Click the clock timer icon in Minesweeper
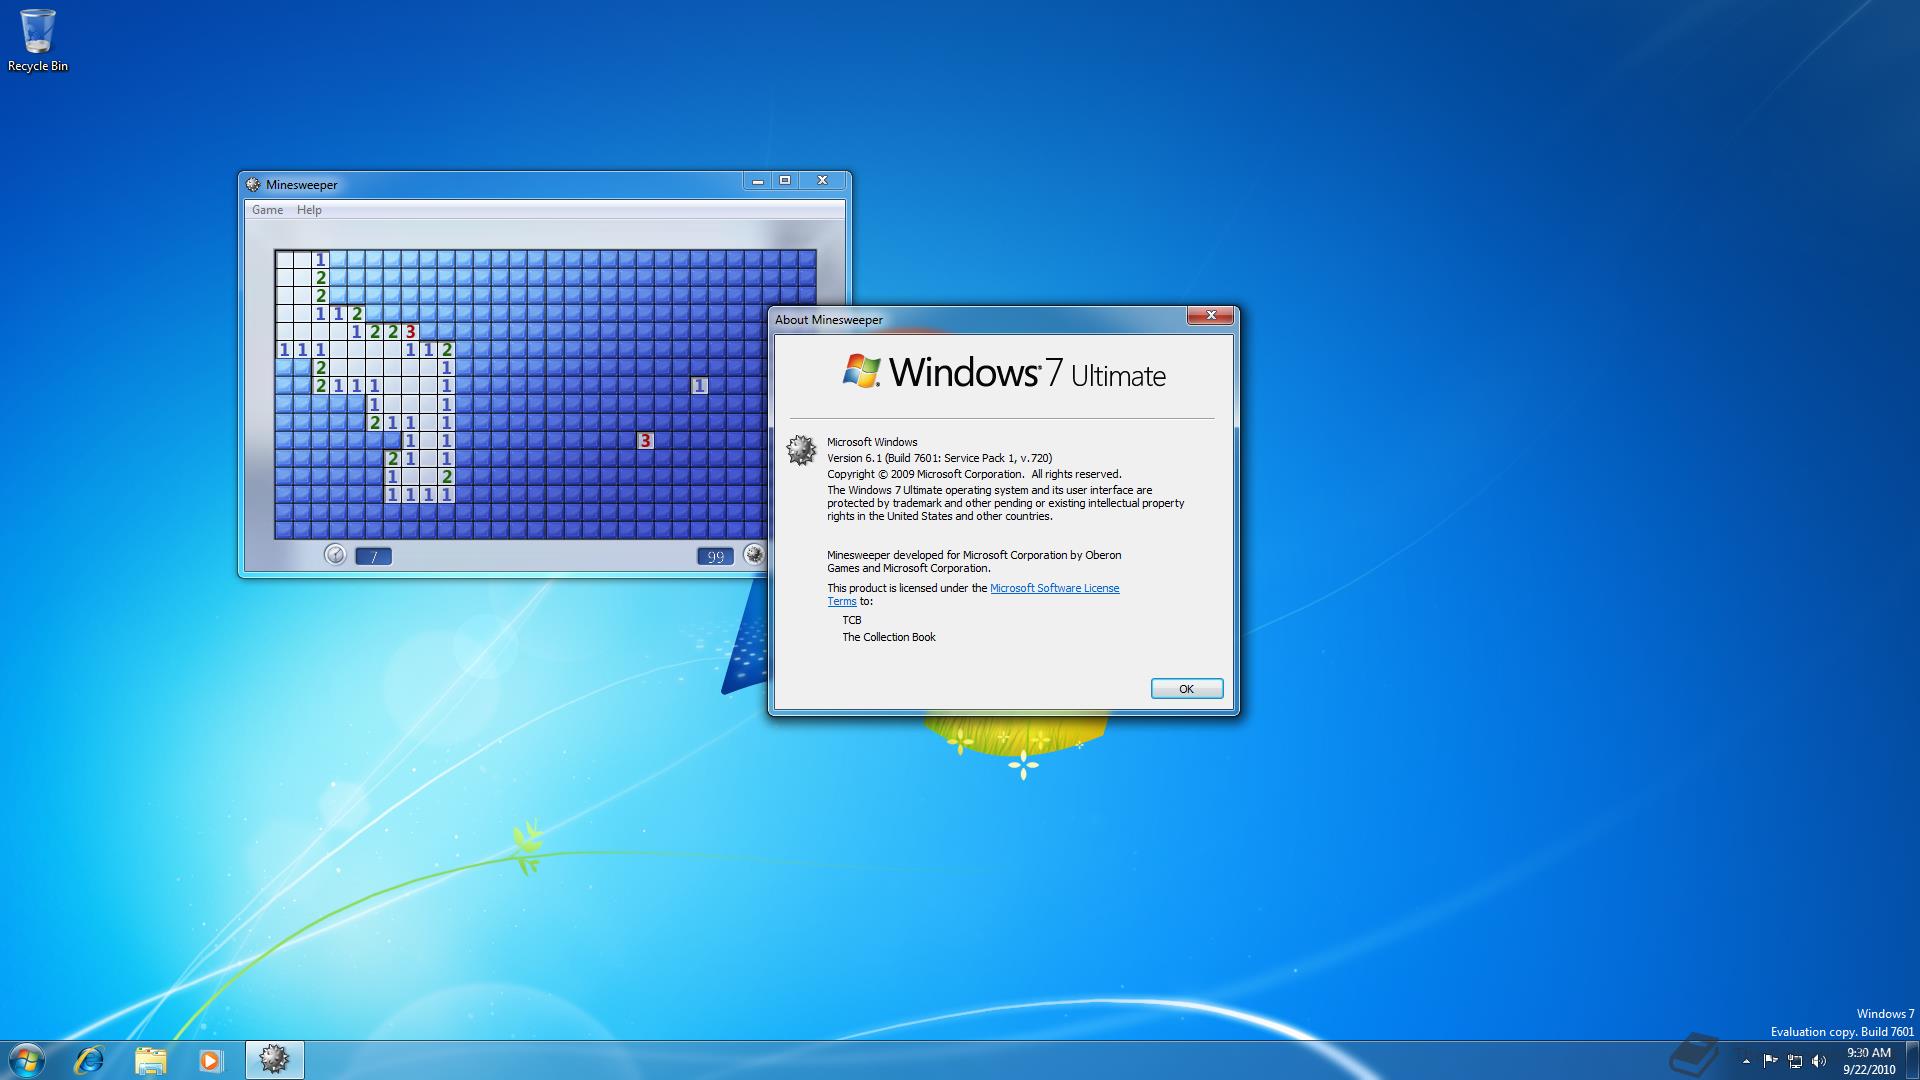This screenshot has width=1920, height=1080. coord(335,555)
